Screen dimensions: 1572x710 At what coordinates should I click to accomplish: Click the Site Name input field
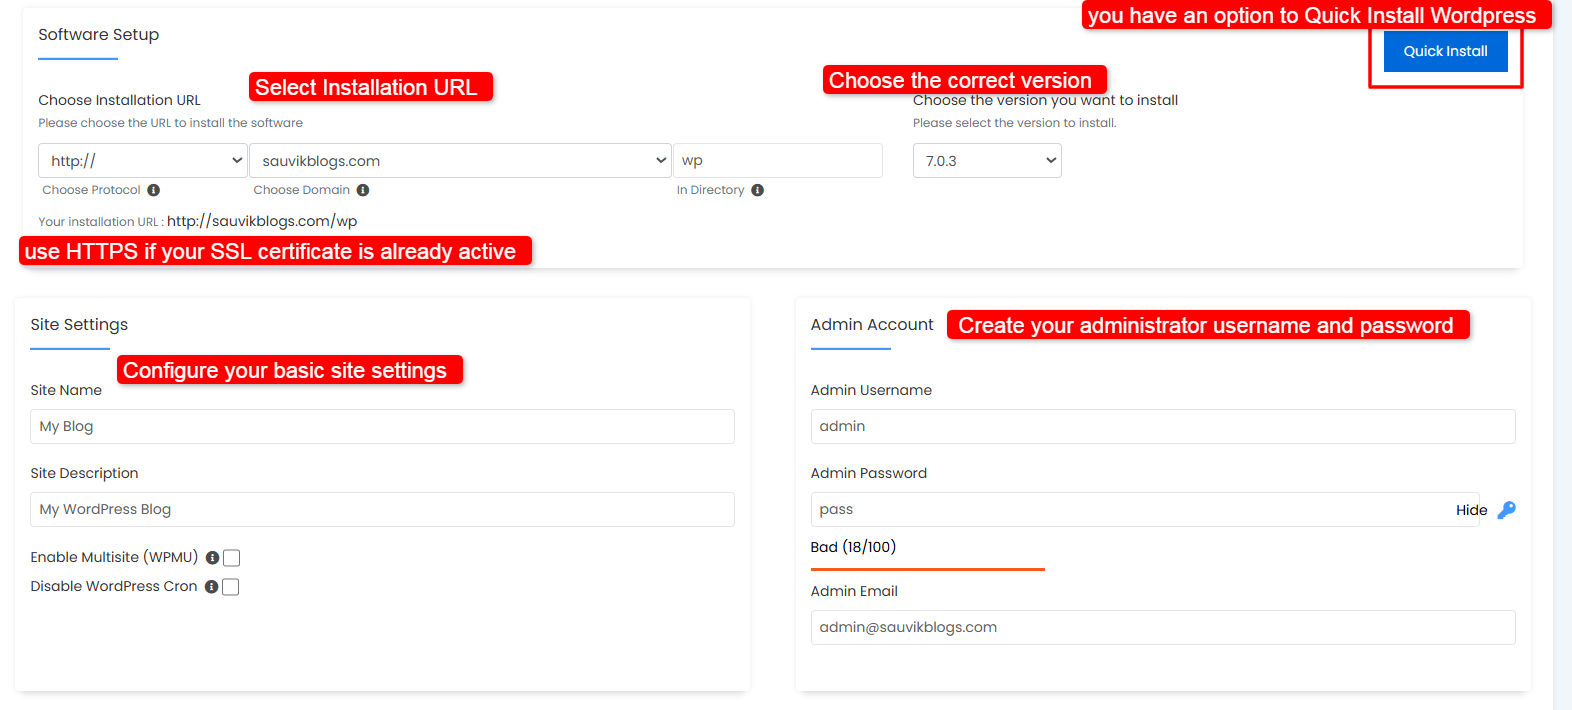[382, 426]
